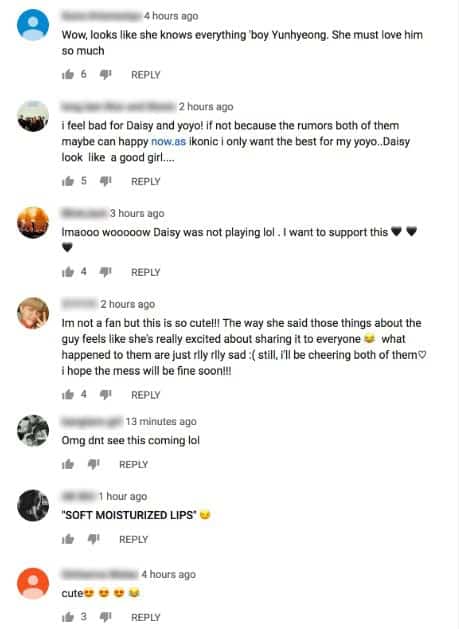Reply to 'Omg dnt see this coming lol'
The image size is (459, 629).
coord(134,465)
